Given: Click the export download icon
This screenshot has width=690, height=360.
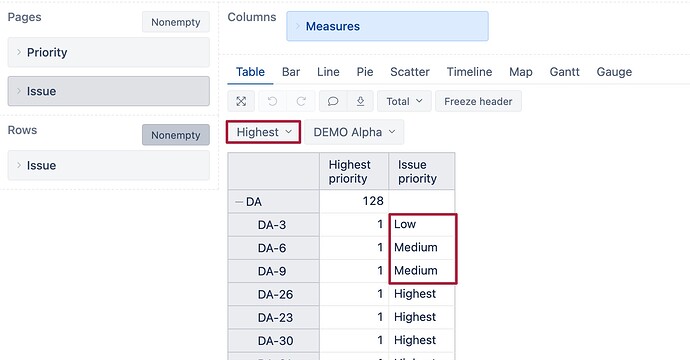Looking at the screenshot, I should tap(360, 101).
